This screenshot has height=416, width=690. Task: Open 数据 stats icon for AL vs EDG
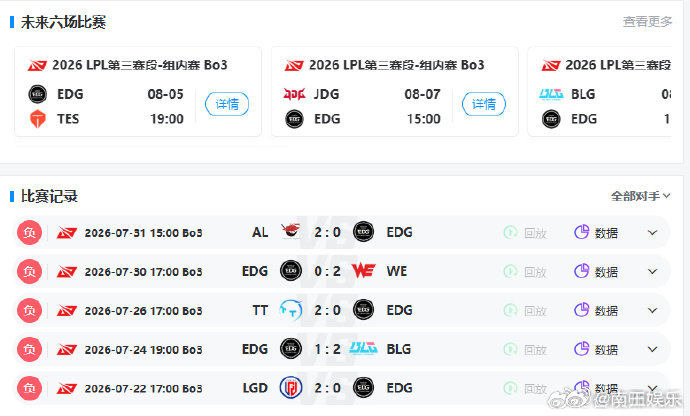[x=582, y=232]
